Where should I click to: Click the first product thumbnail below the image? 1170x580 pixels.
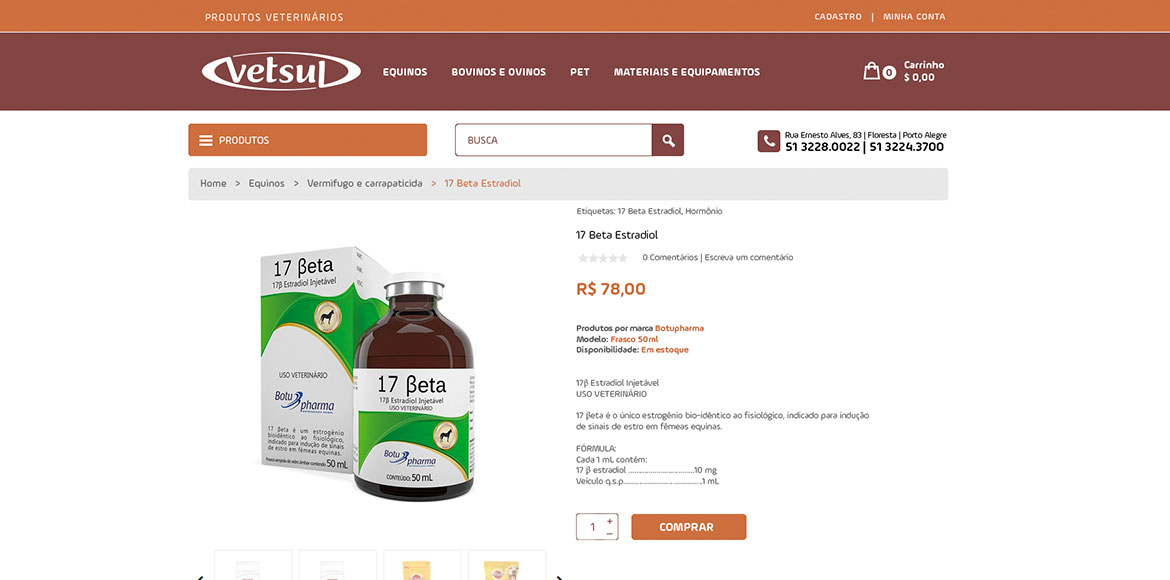tap(253, 565)
